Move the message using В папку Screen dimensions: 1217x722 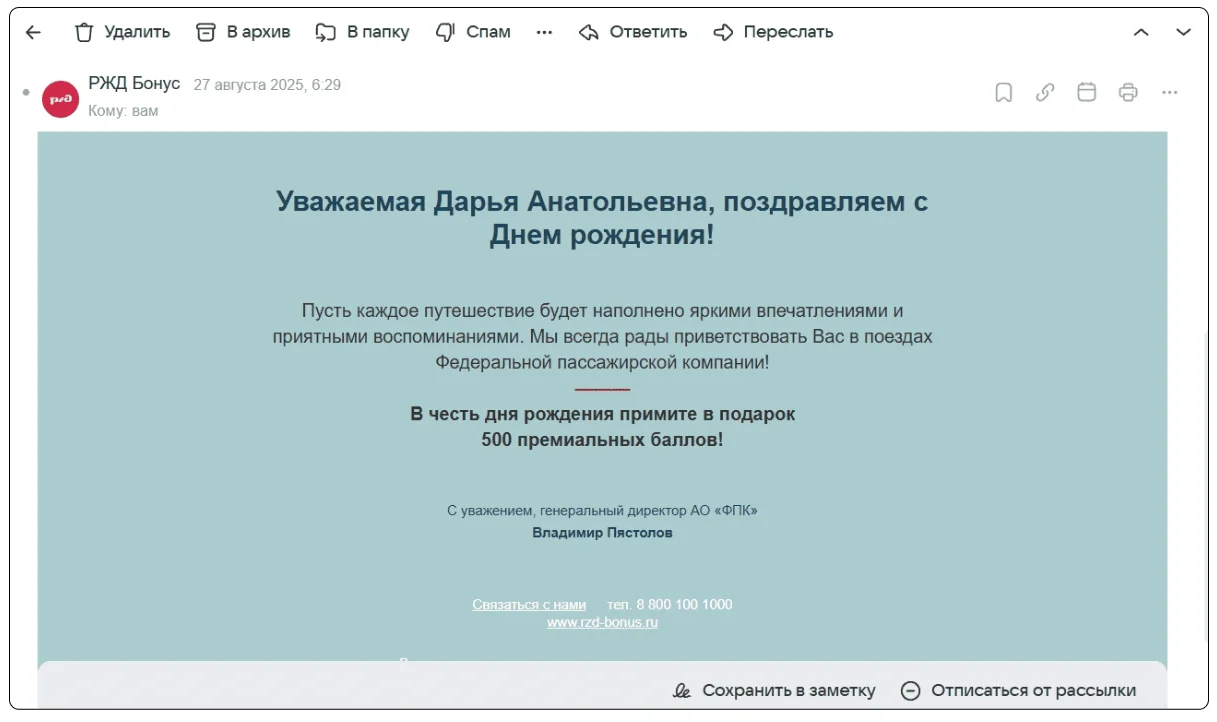coord(362,32)
